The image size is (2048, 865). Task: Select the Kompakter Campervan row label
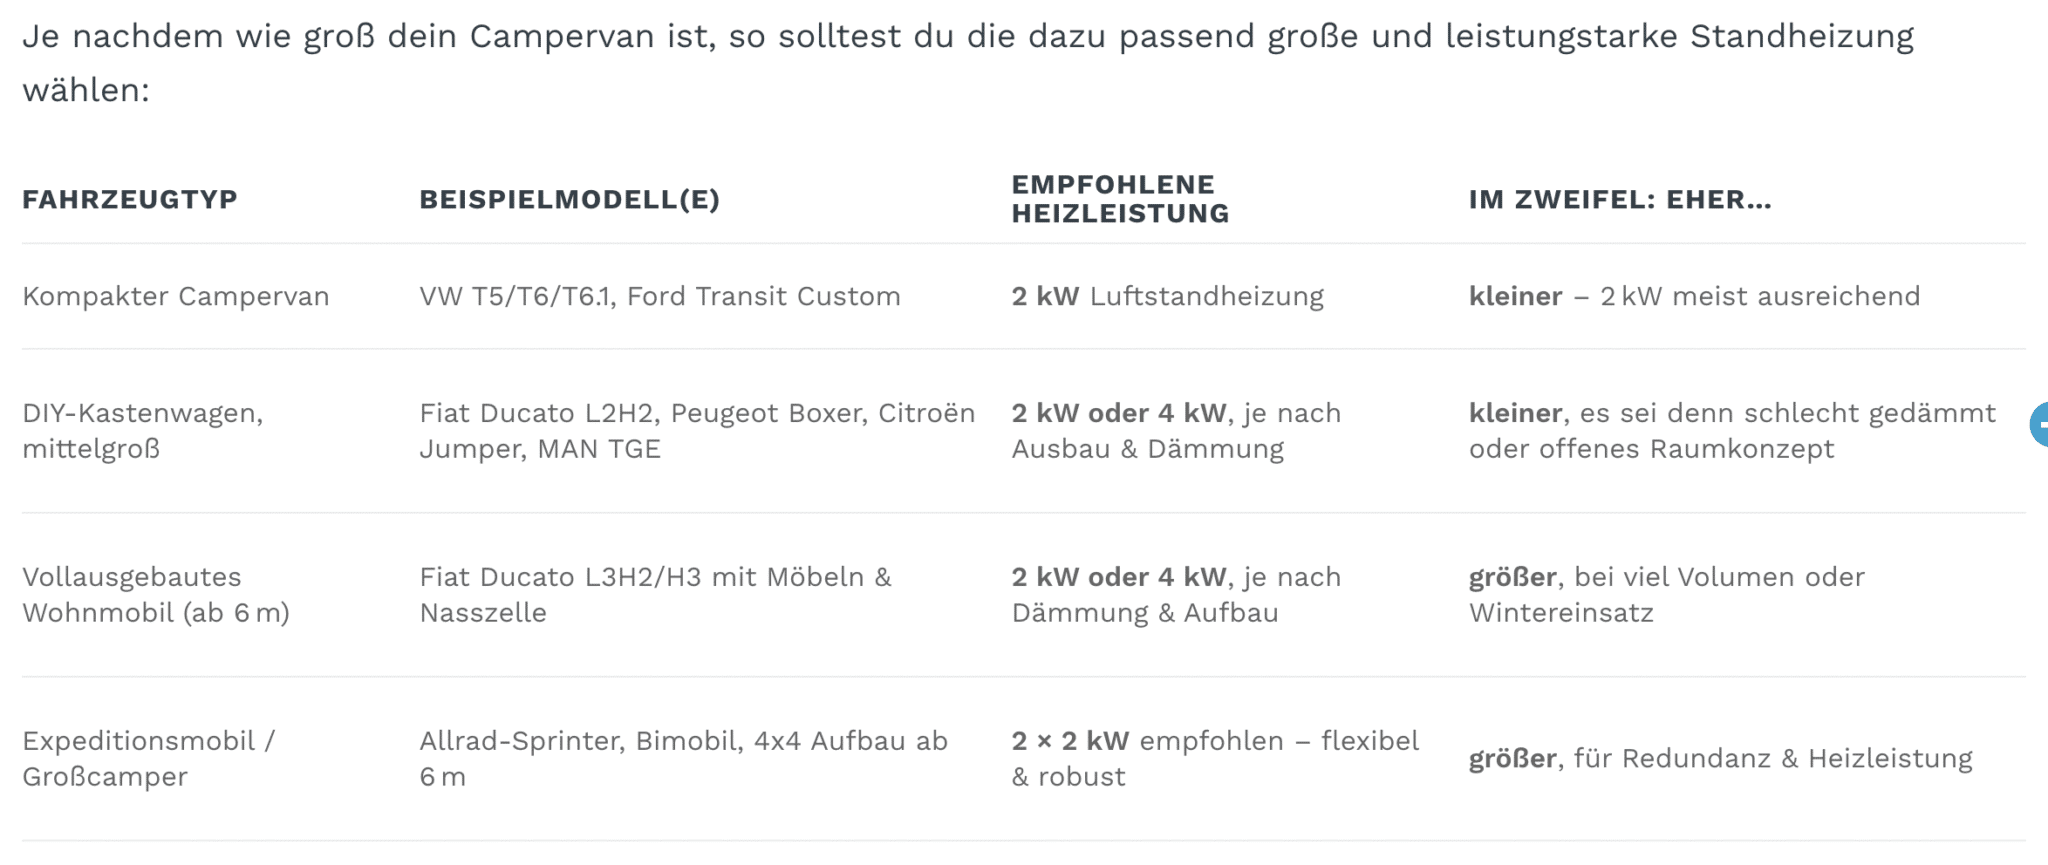tap(176, 296)
